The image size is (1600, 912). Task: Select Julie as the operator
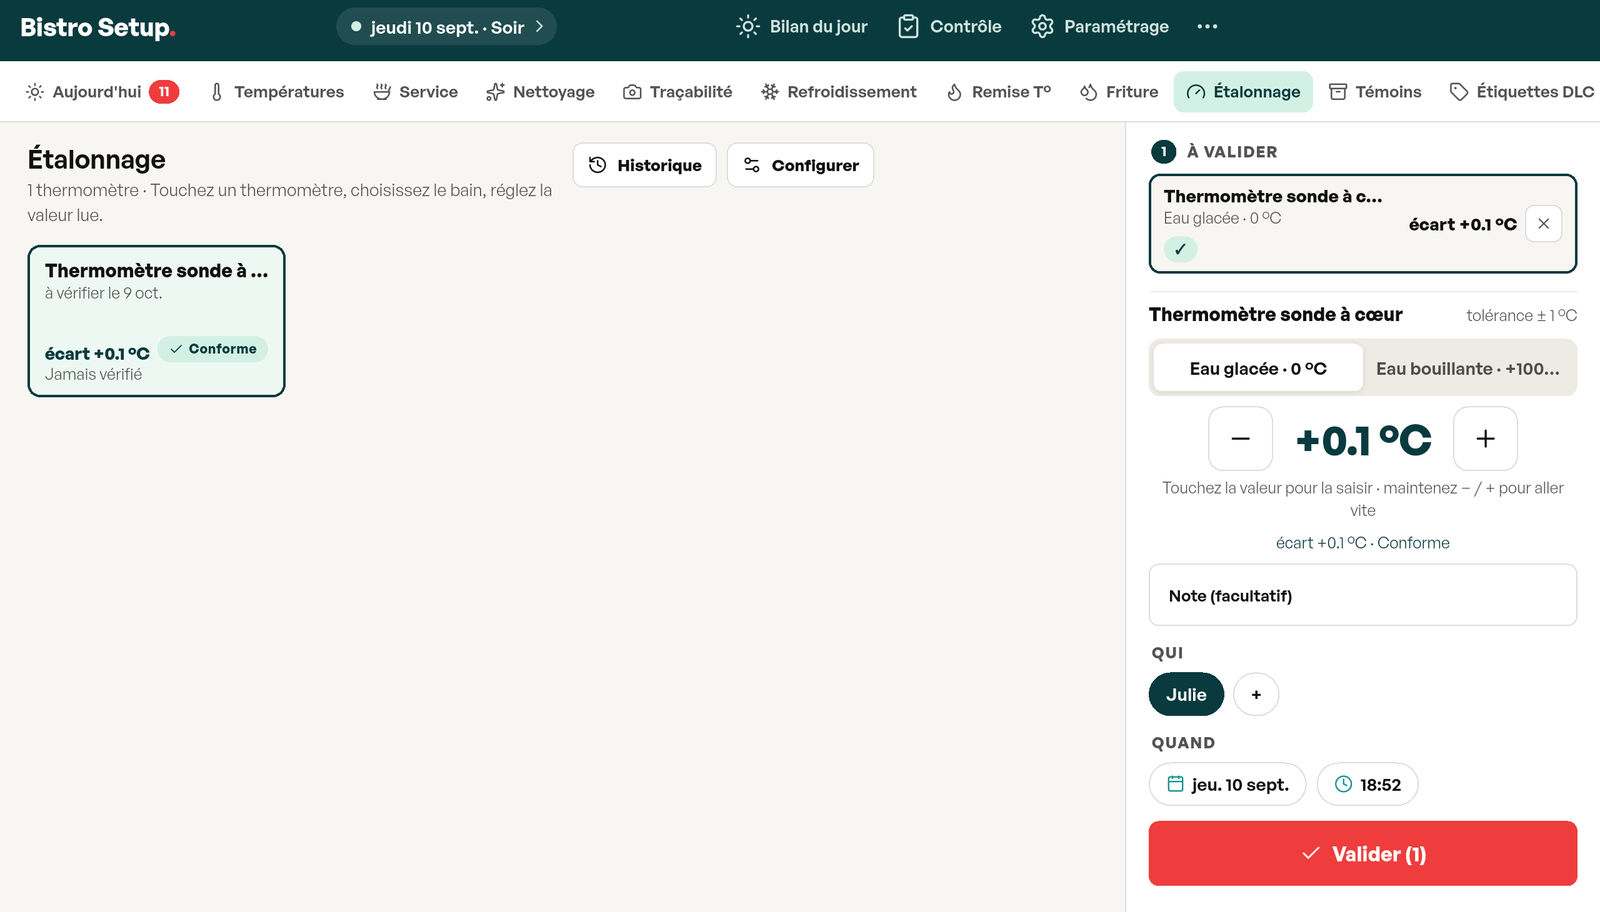[x=1186, y=694]
